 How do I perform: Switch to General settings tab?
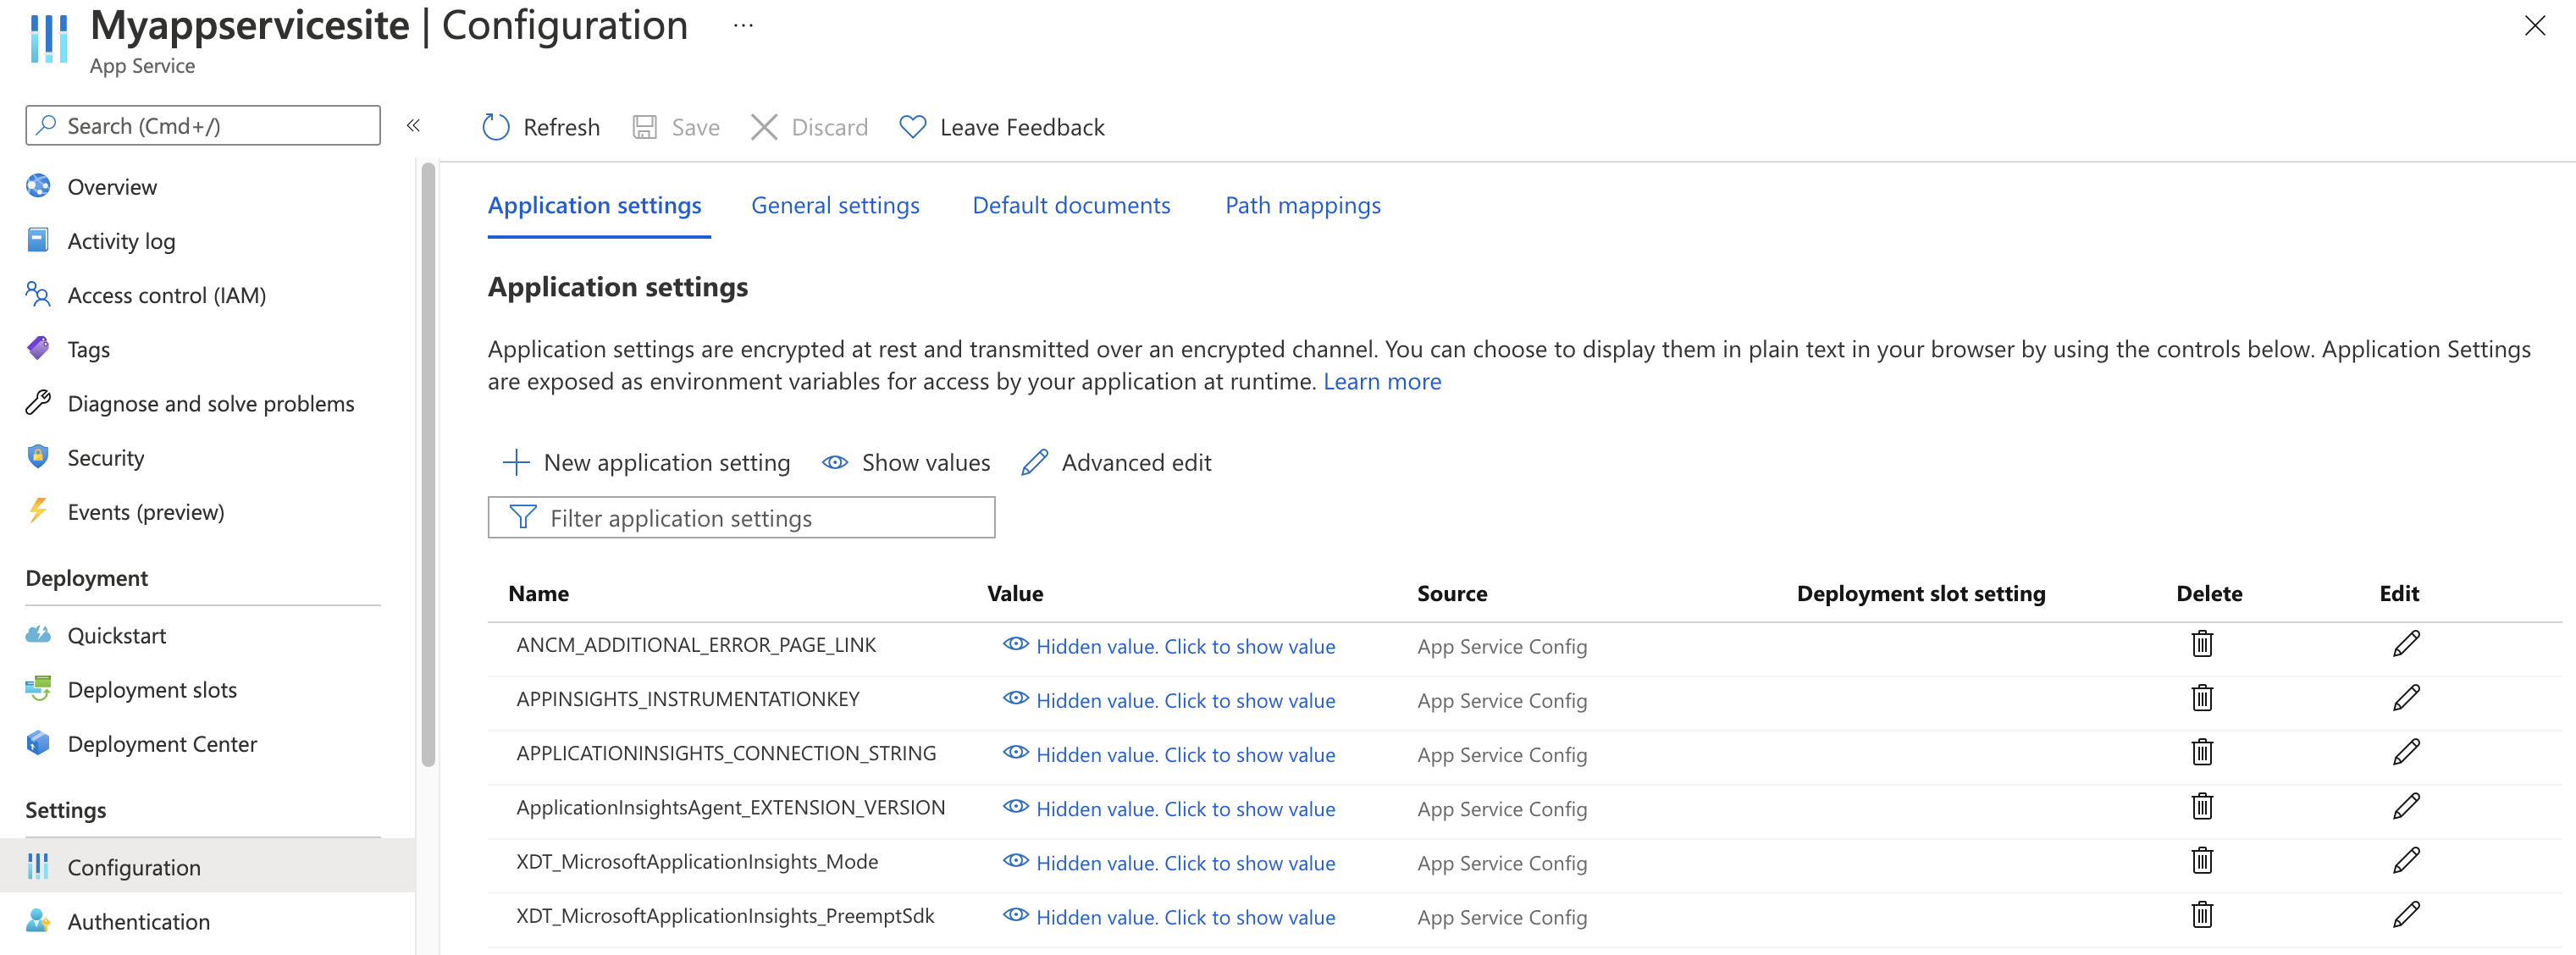[x=835, y=206]
